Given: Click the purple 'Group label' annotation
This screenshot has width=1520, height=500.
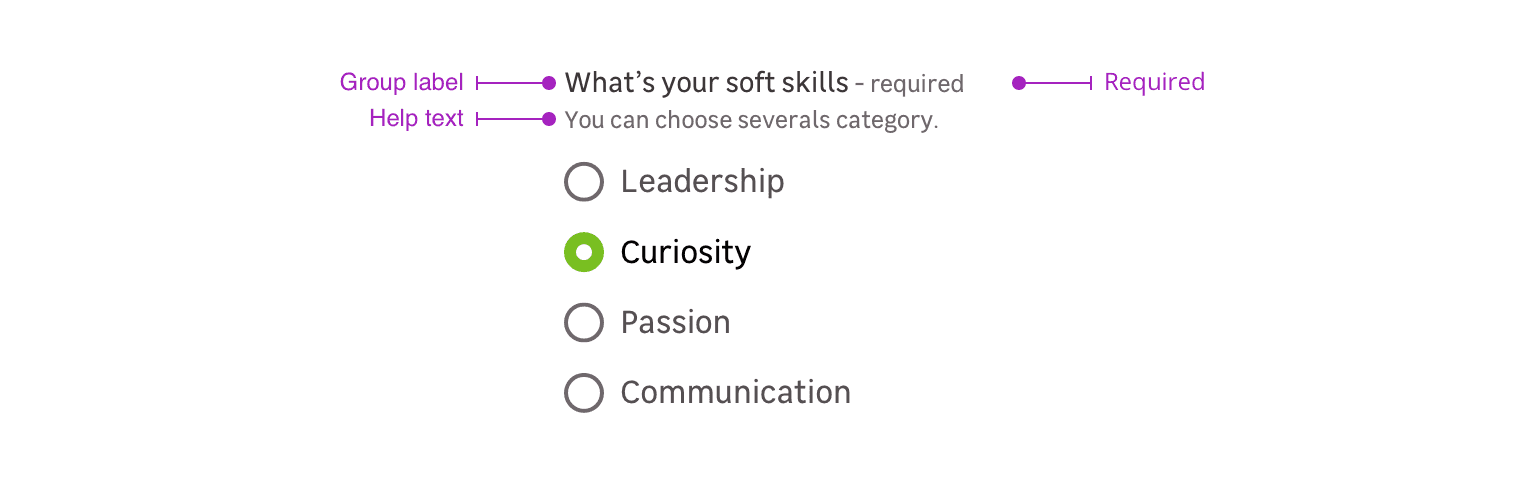Looking at the screenshot, I should tap(401, 82).
